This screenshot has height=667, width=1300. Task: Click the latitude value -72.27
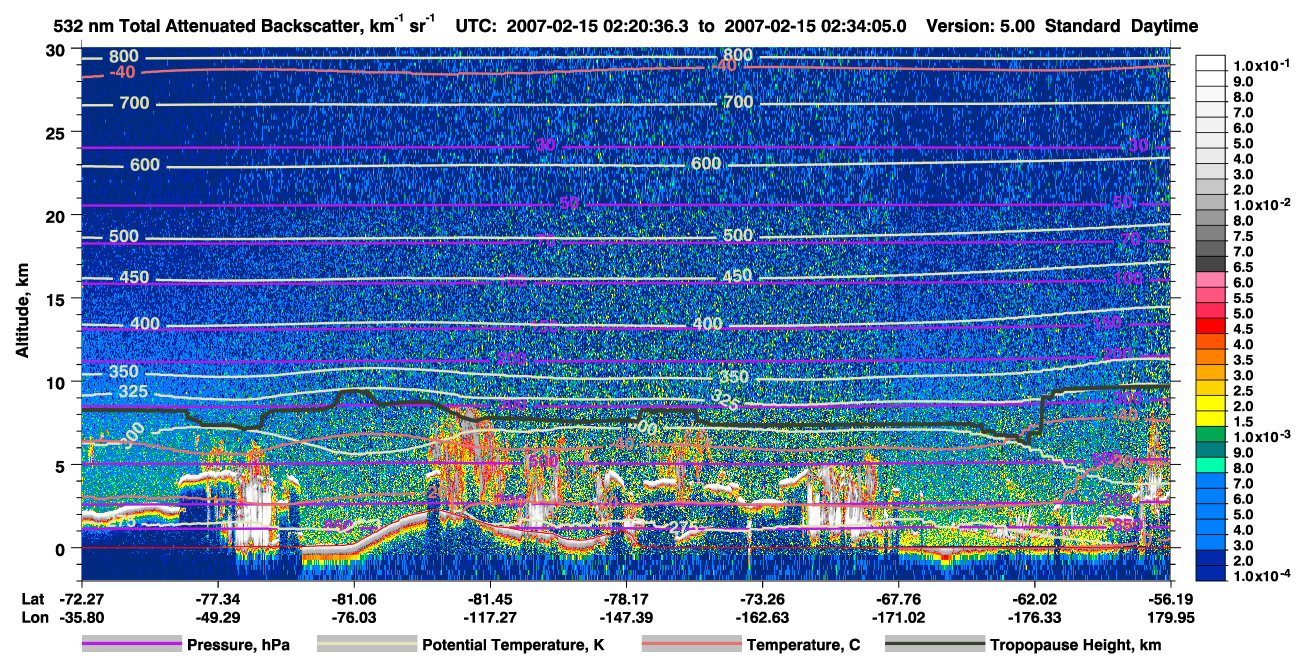(x=81, y=598)
